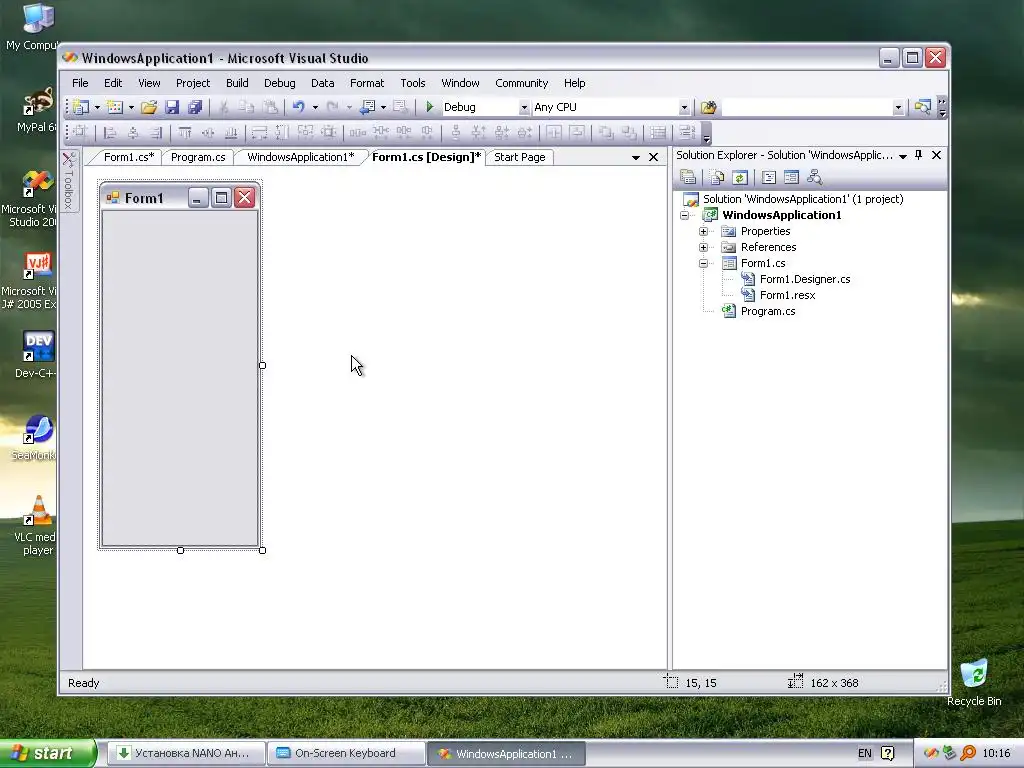Switch to On-Screen Keyboard taskbar button

coord(346,753)
